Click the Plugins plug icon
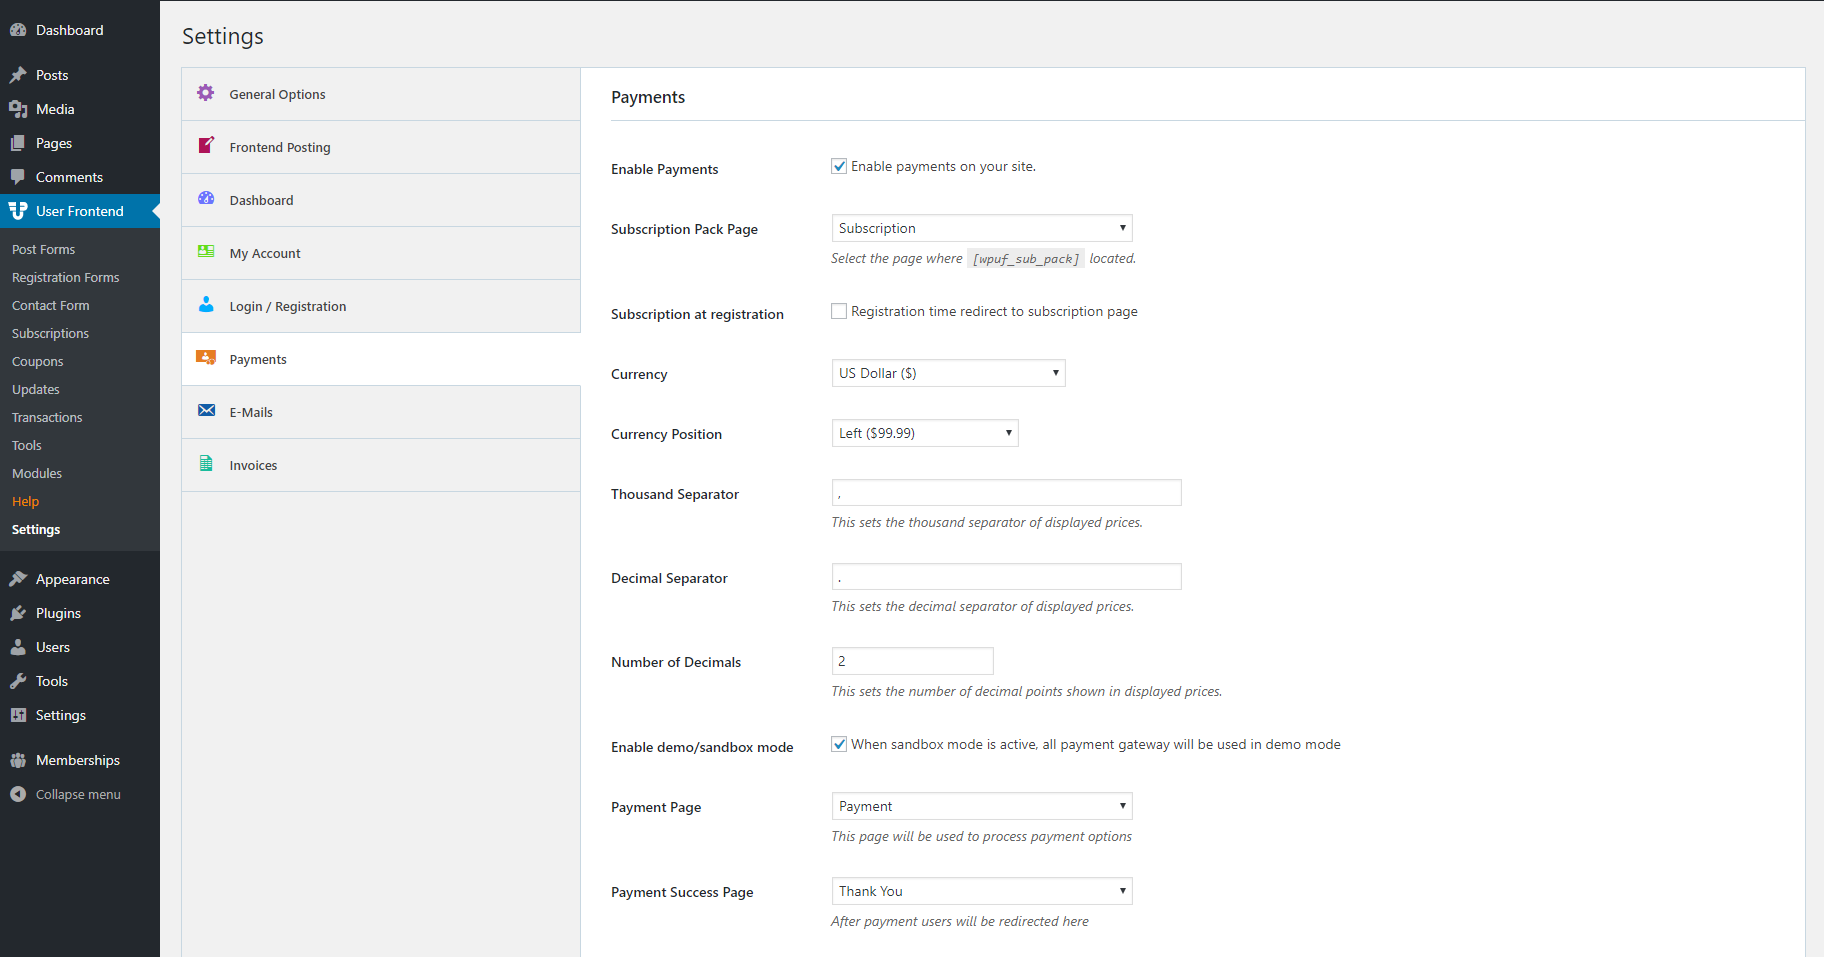 (x=18, y=613)
